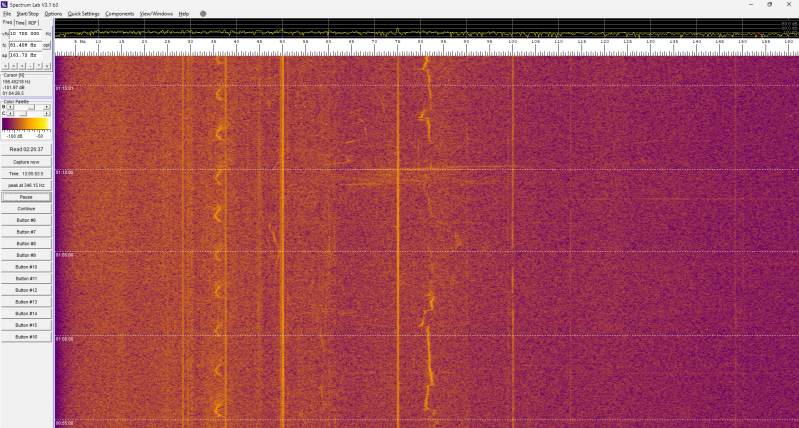Click the C slider left arrow
Image resolution: width=799 pixels, height=428 pixels.
coord(10,113)
